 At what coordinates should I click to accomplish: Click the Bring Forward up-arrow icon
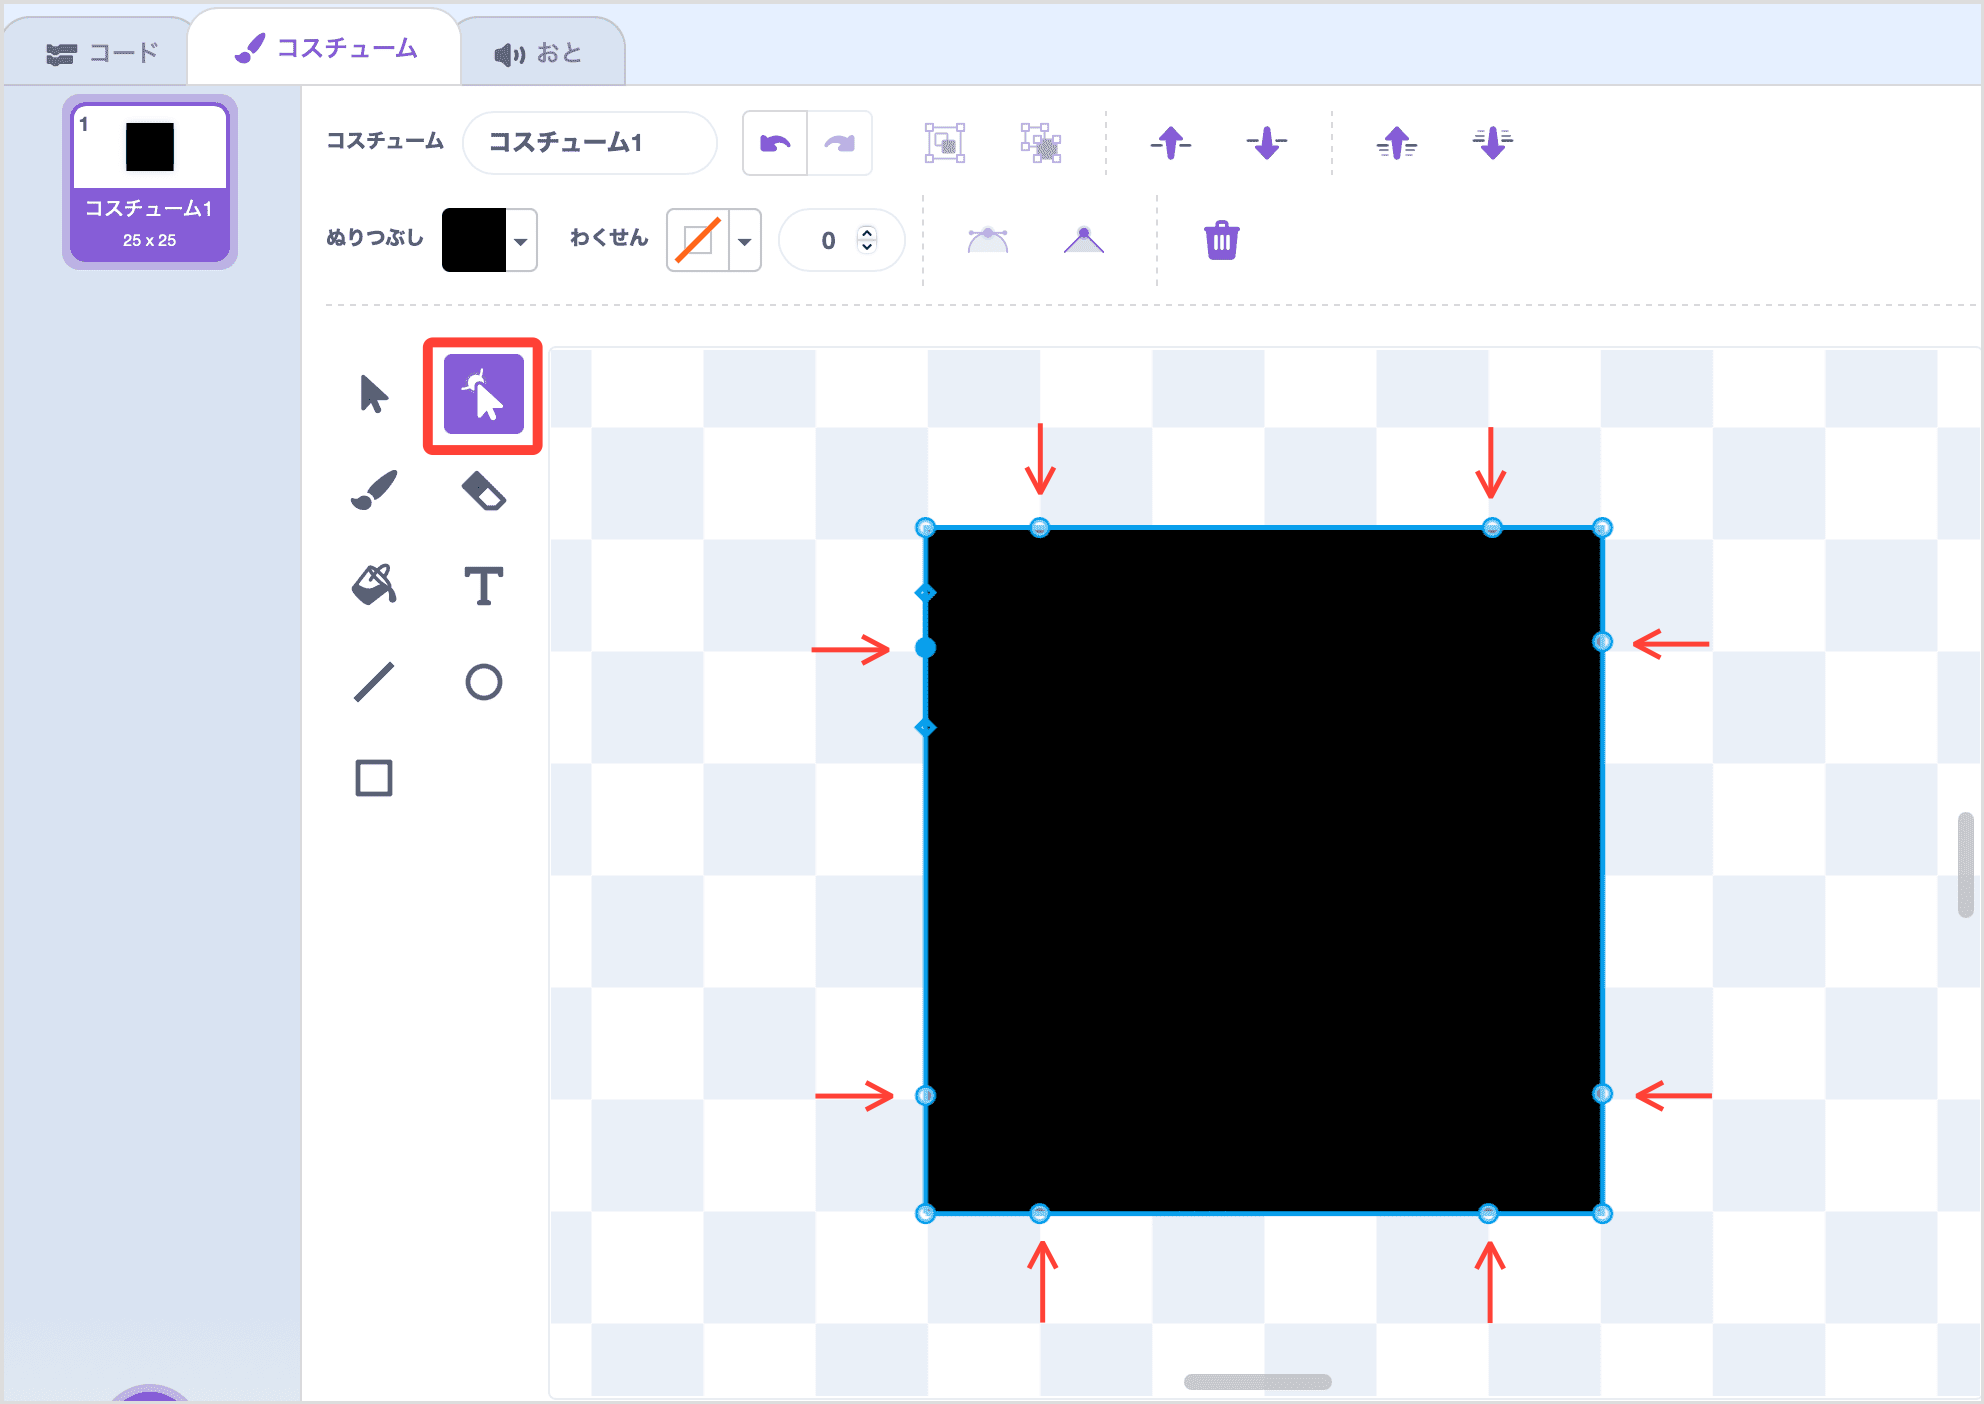click(1170, 143)
